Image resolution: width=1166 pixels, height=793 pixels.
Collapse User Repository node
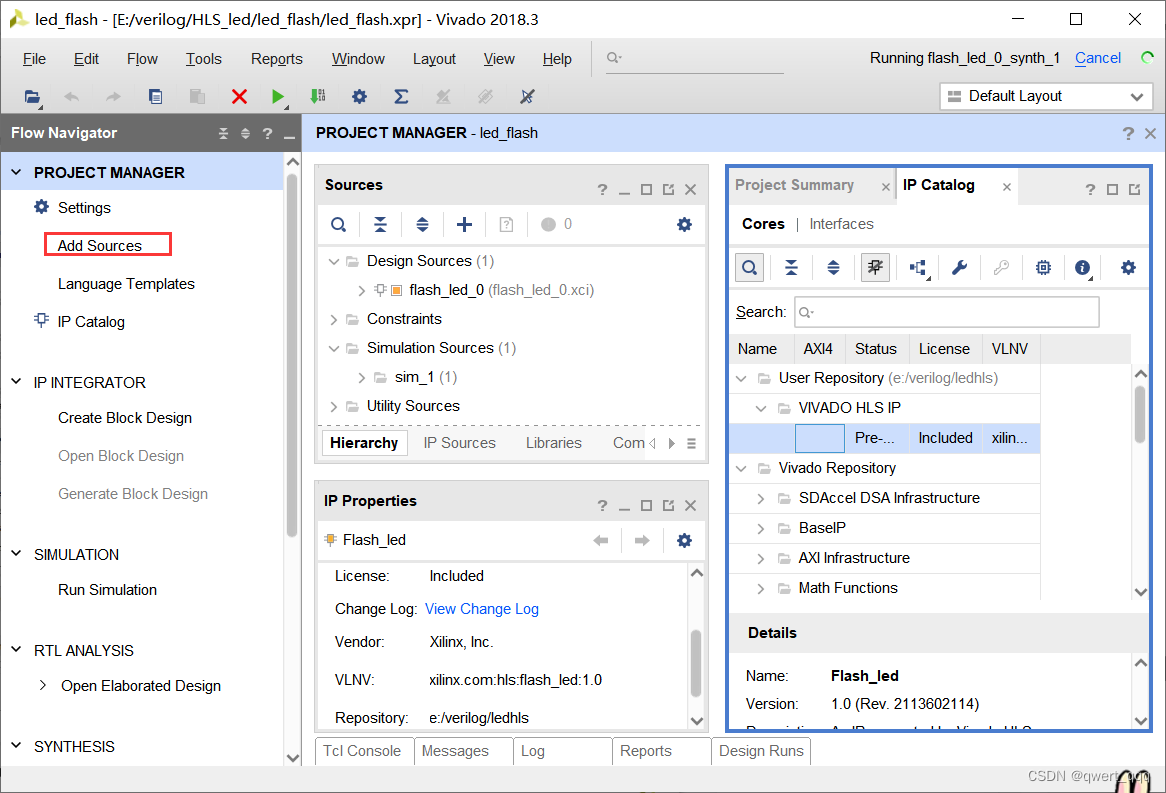741,378
